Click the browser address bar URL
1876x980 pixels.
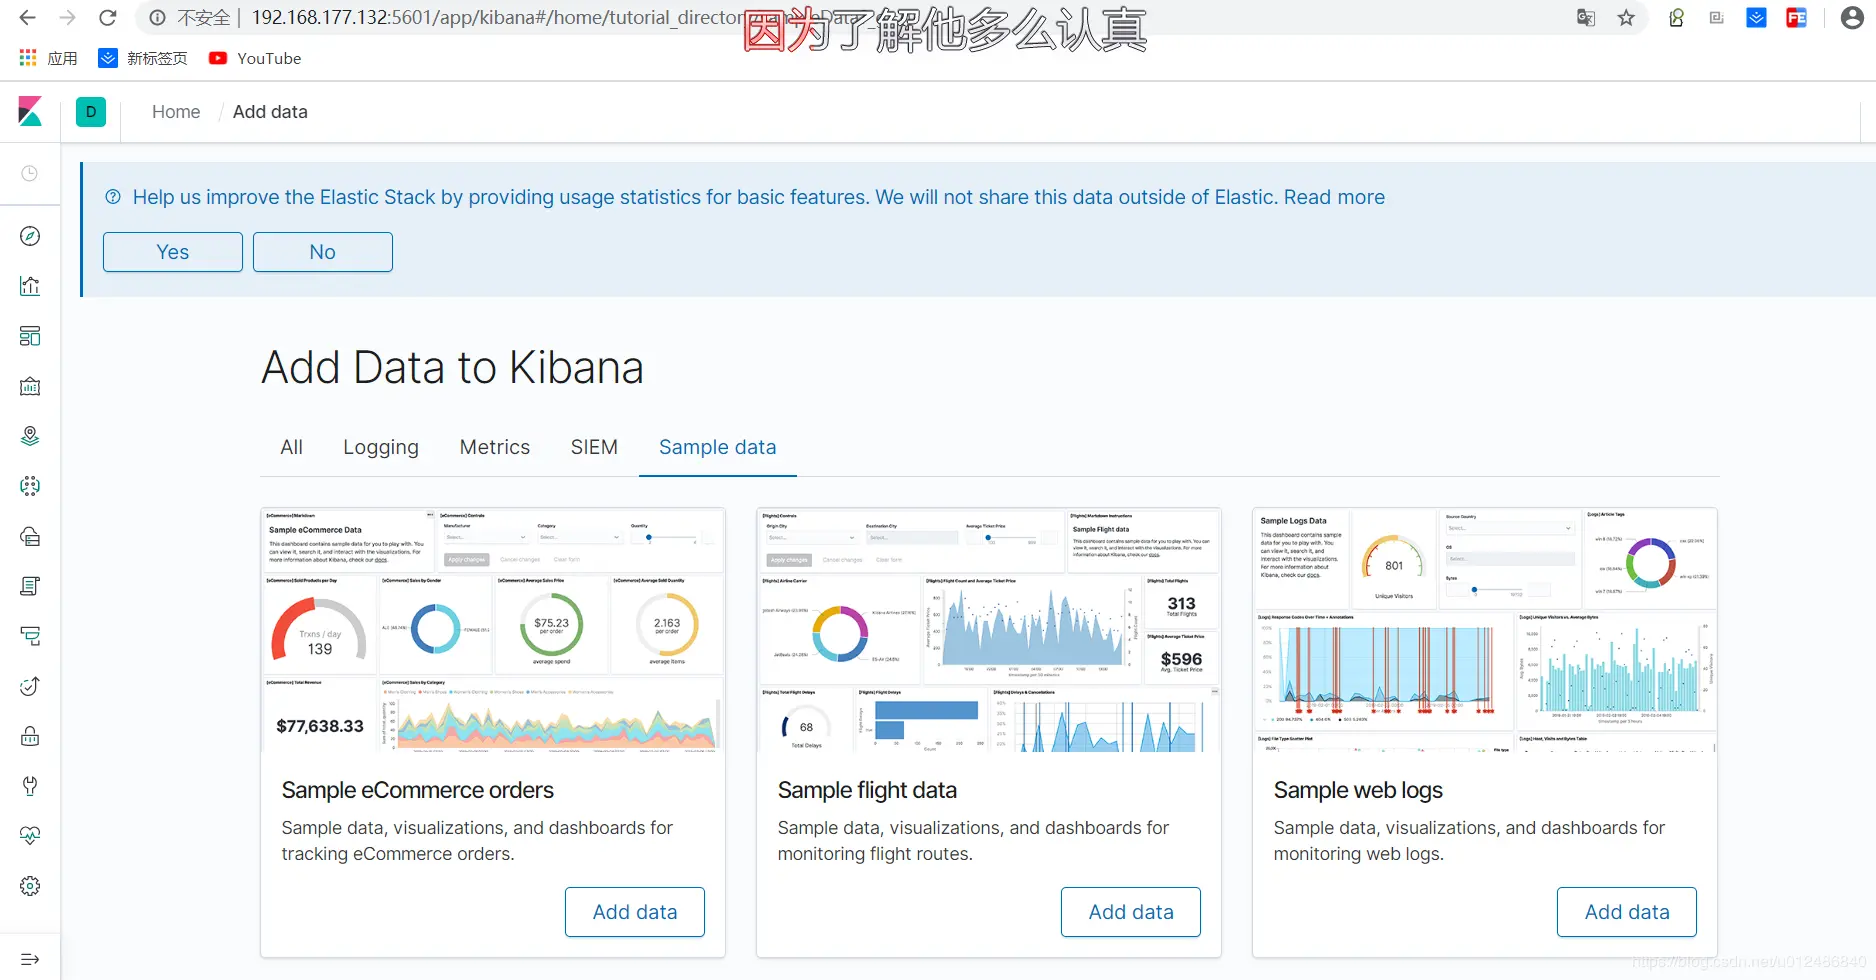[497, 18]
